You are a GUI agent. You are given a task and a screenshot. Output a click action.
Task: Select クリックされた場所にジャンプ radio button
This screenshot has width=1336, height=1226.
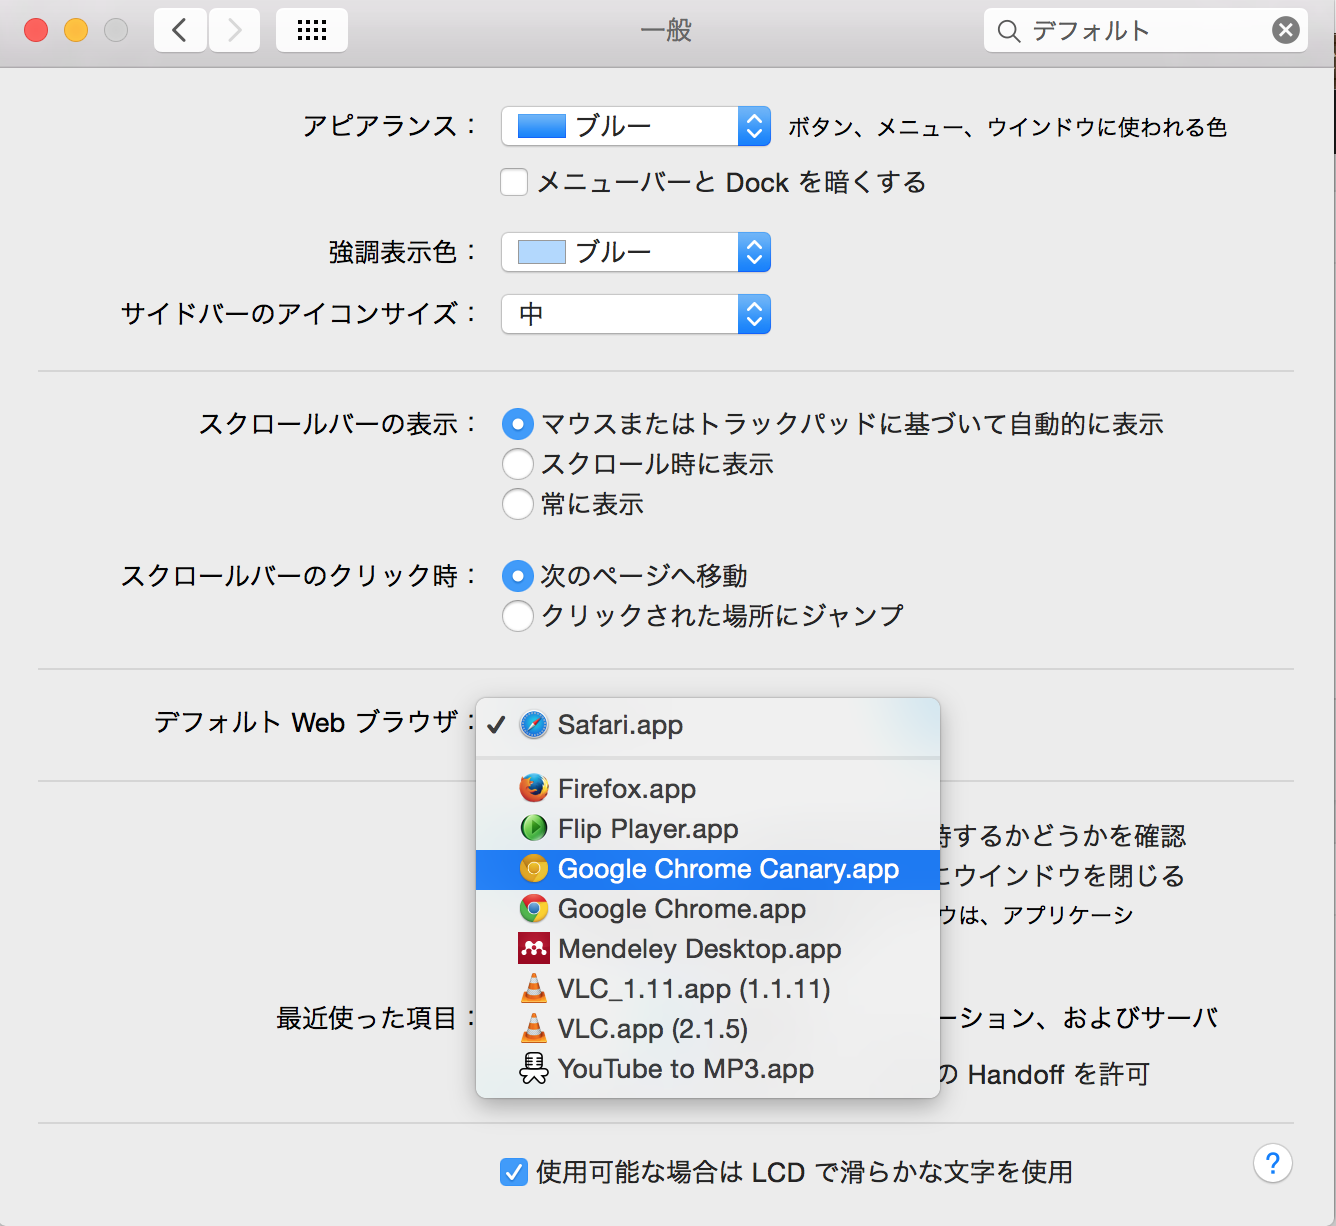pos(517,616)
